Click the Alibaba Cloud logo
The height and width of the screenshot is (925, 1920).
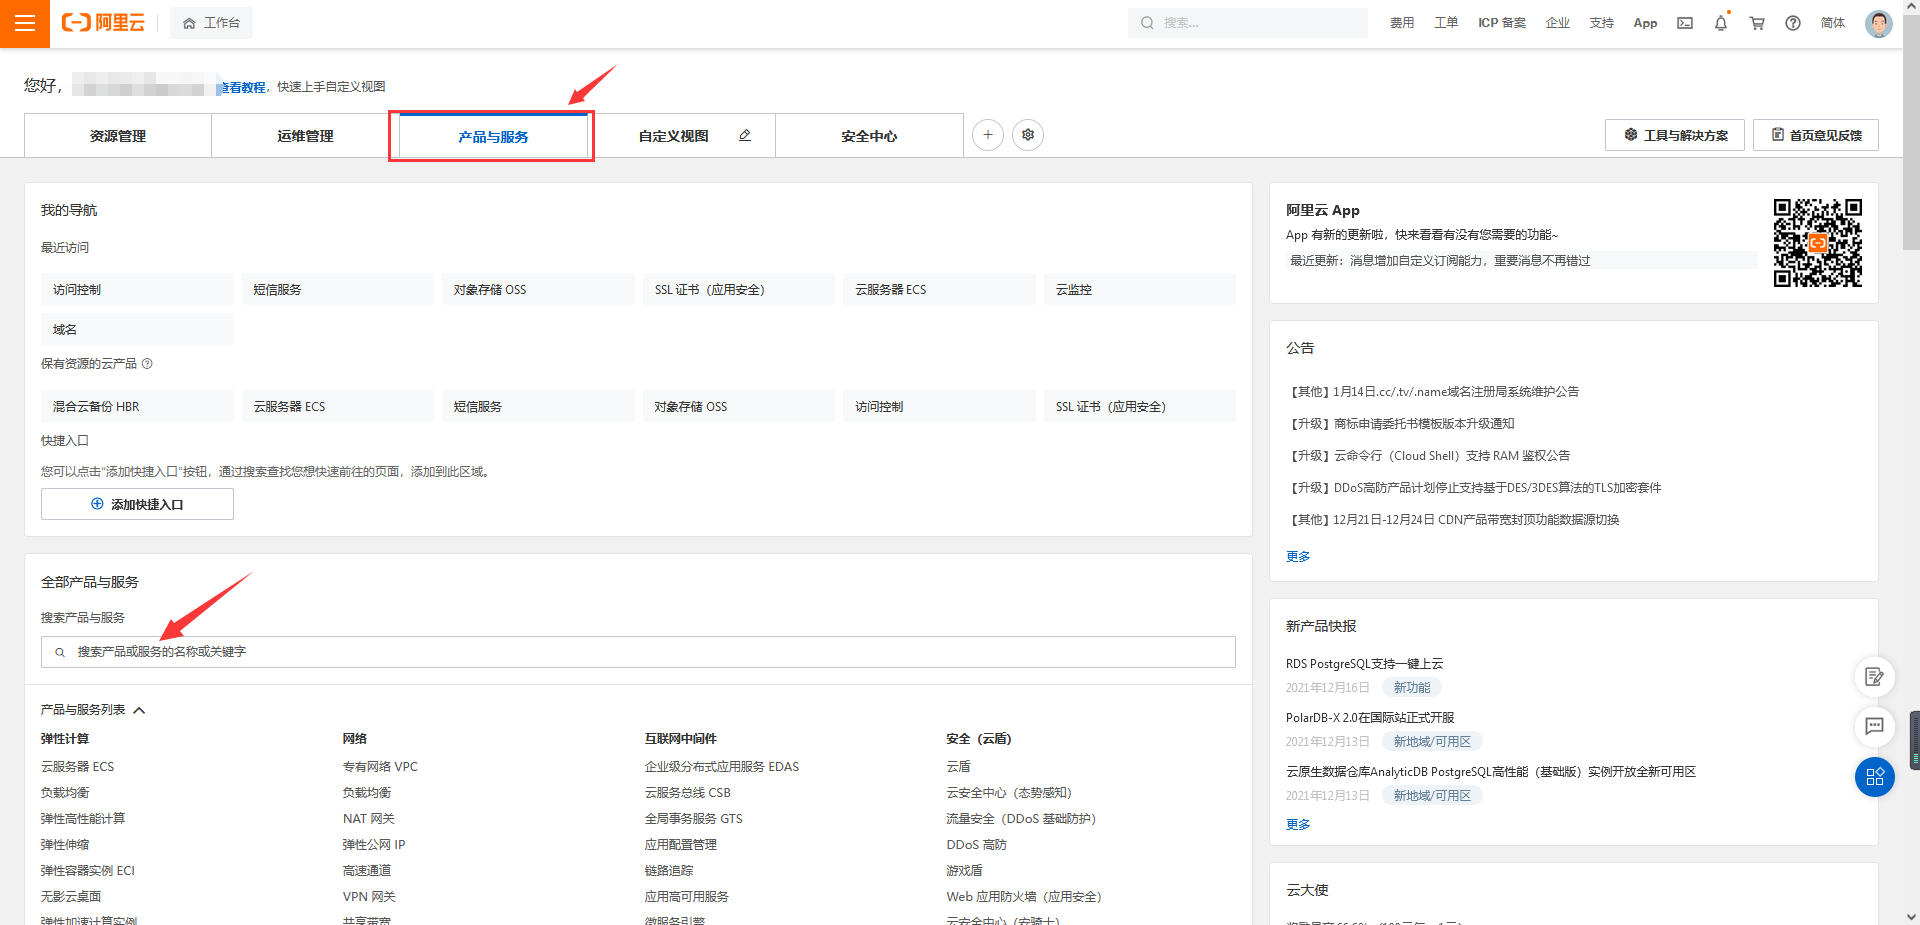(x=103, y=23)
